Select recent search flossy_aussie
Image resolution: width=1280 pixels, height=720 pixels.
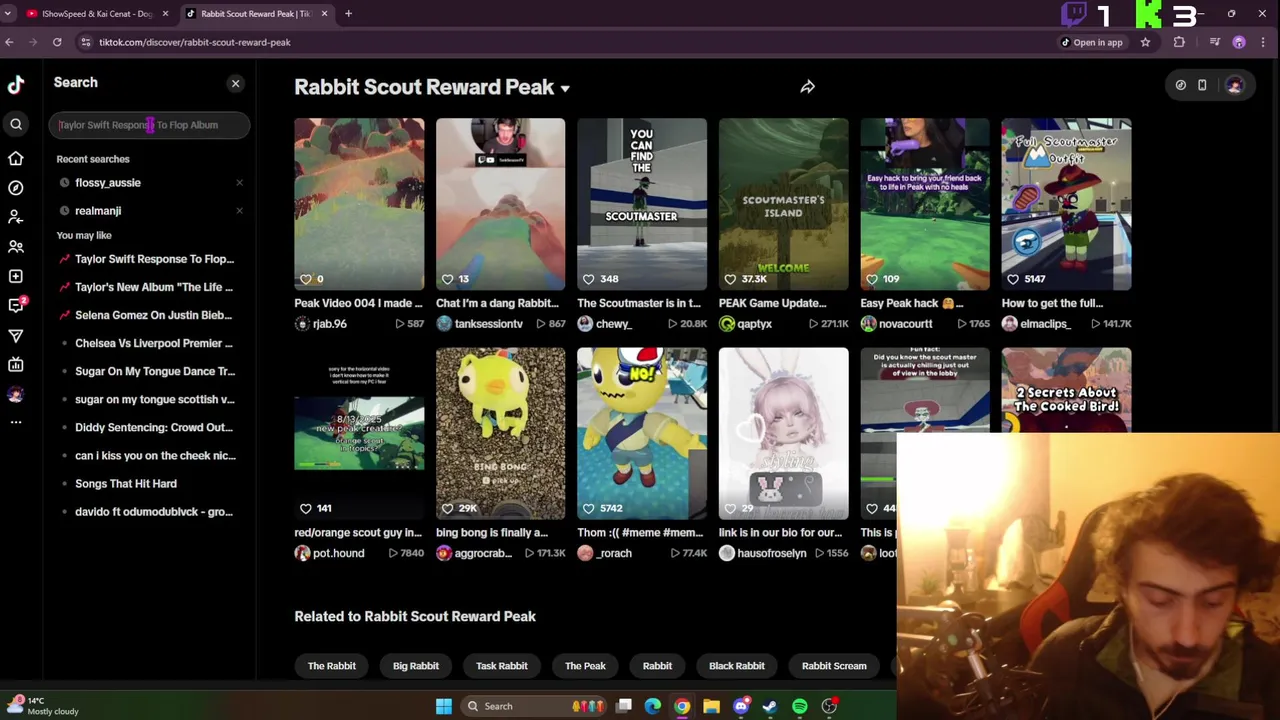pos(108,183)
